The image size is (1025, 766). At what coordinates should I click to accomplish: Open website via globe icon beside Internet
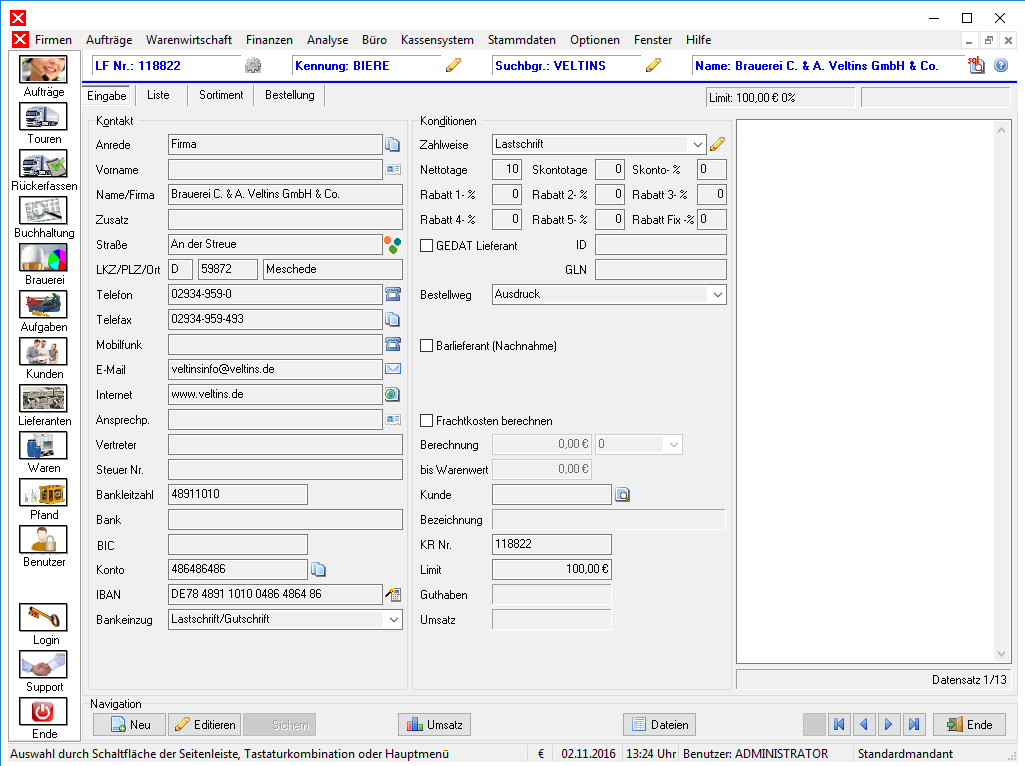(x=392, y=394)
